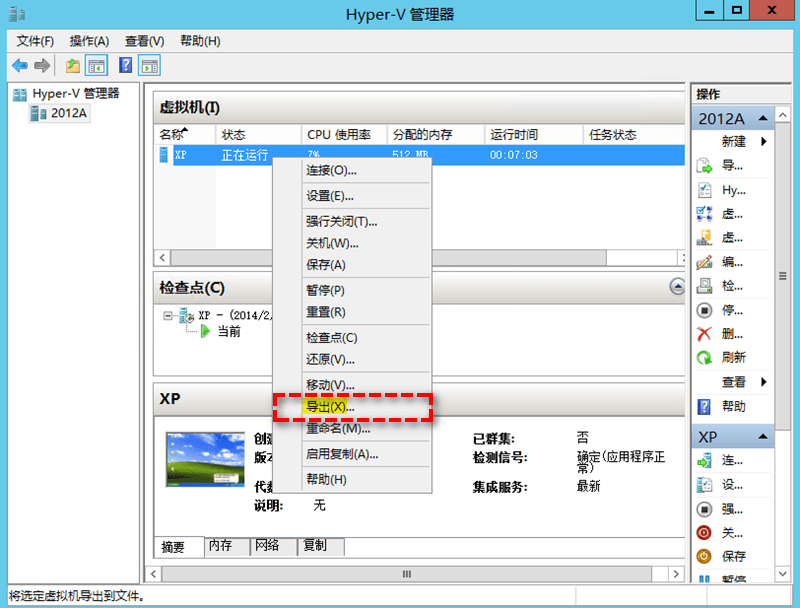Click the actions pane scrollbar down arrow
The width and height of the screenshot is (800, 608).
783,574
